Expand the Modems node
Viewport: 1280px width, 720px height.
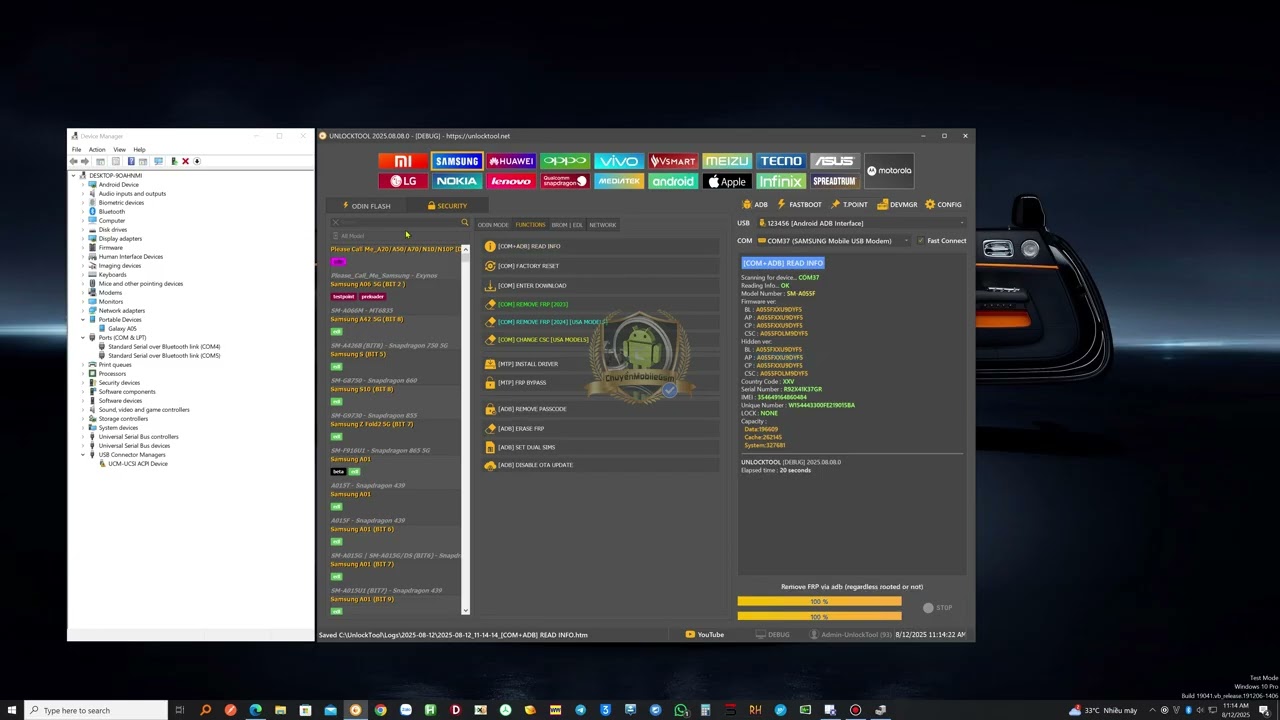(x=83, y=293)
